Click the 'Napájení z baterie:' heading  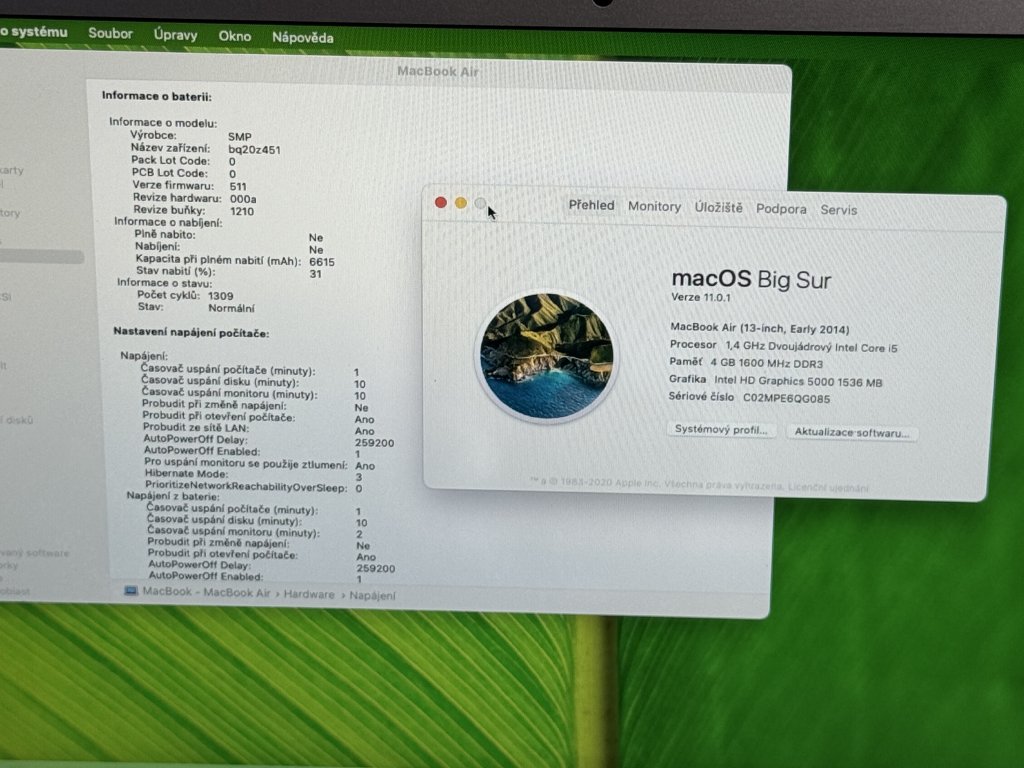(x=173, y=496)
